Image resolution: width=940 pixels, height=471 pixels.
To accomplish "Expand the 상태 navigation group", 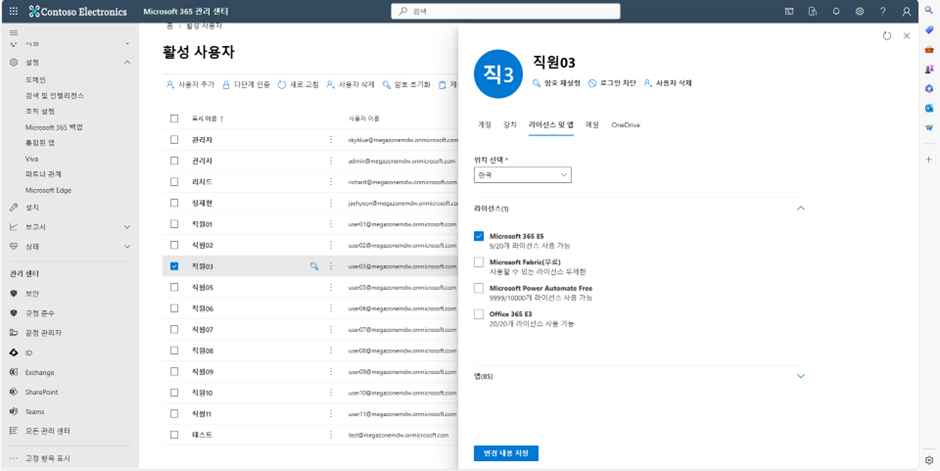I will [126, 246].
